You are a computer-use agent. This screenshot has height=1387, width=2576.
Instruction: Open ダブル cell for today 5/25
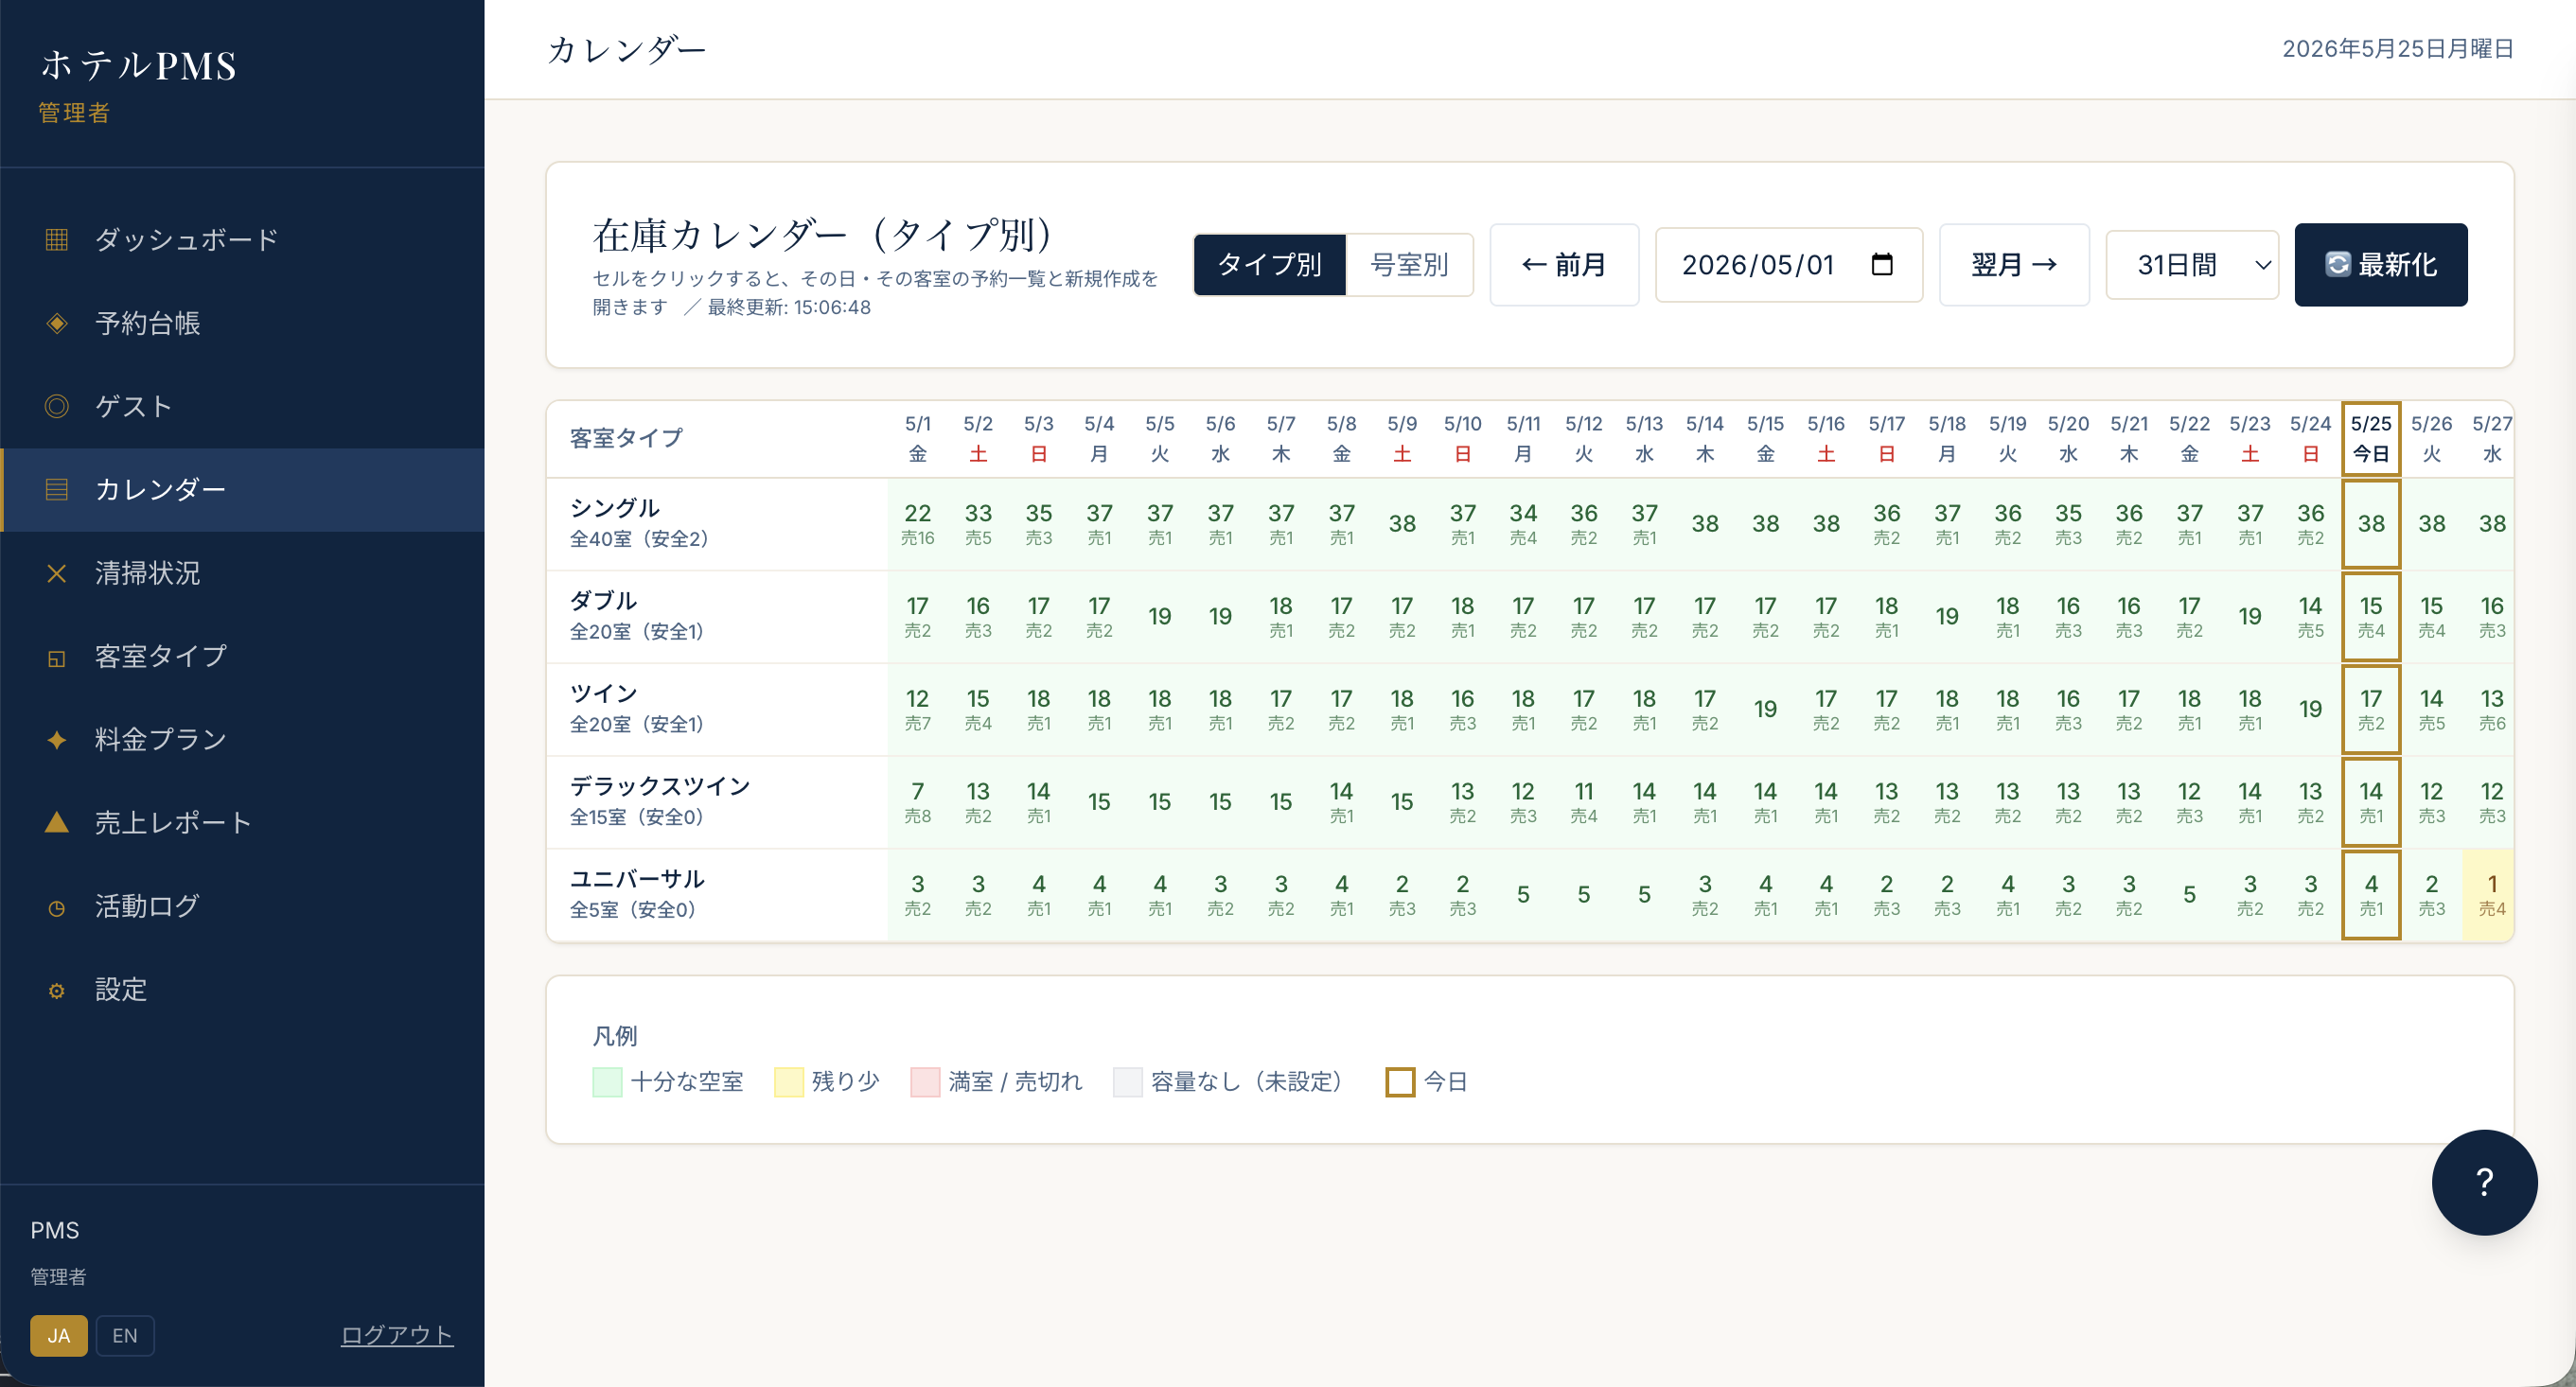[x=2371, y=617]
